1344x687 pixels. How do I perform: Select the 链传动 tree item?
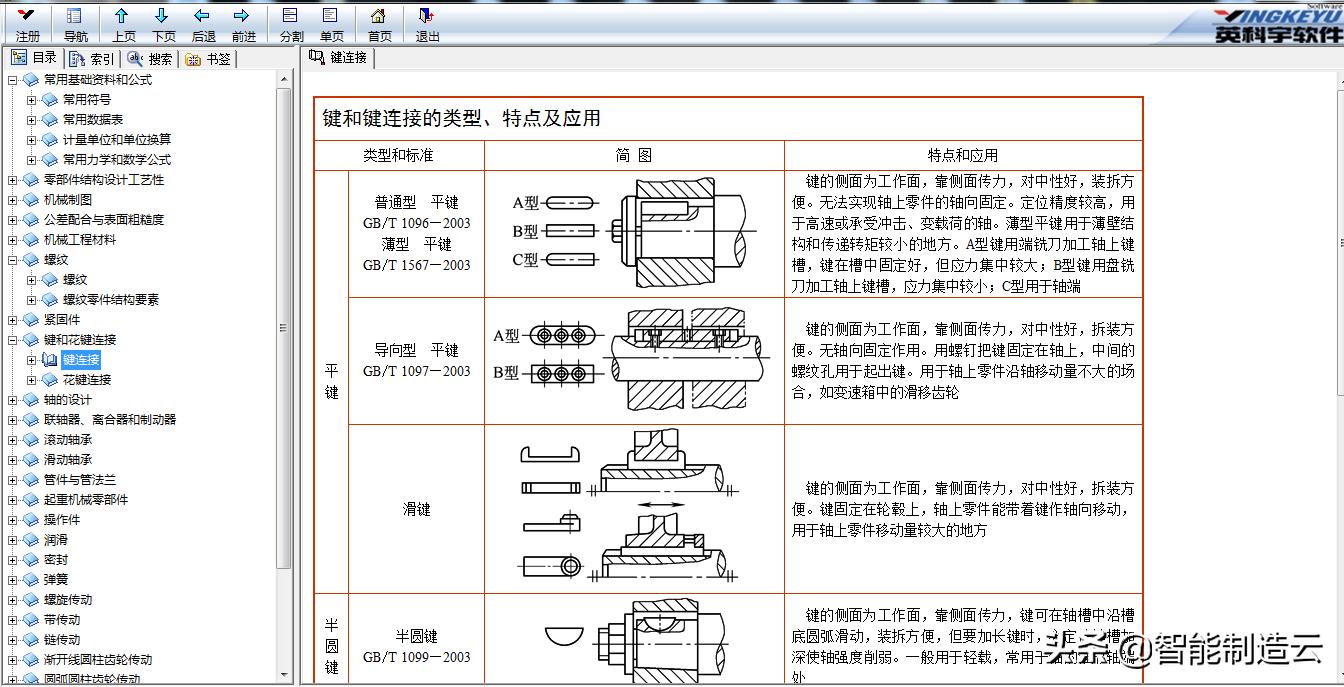pyautogui.click(x=61, y=640)
